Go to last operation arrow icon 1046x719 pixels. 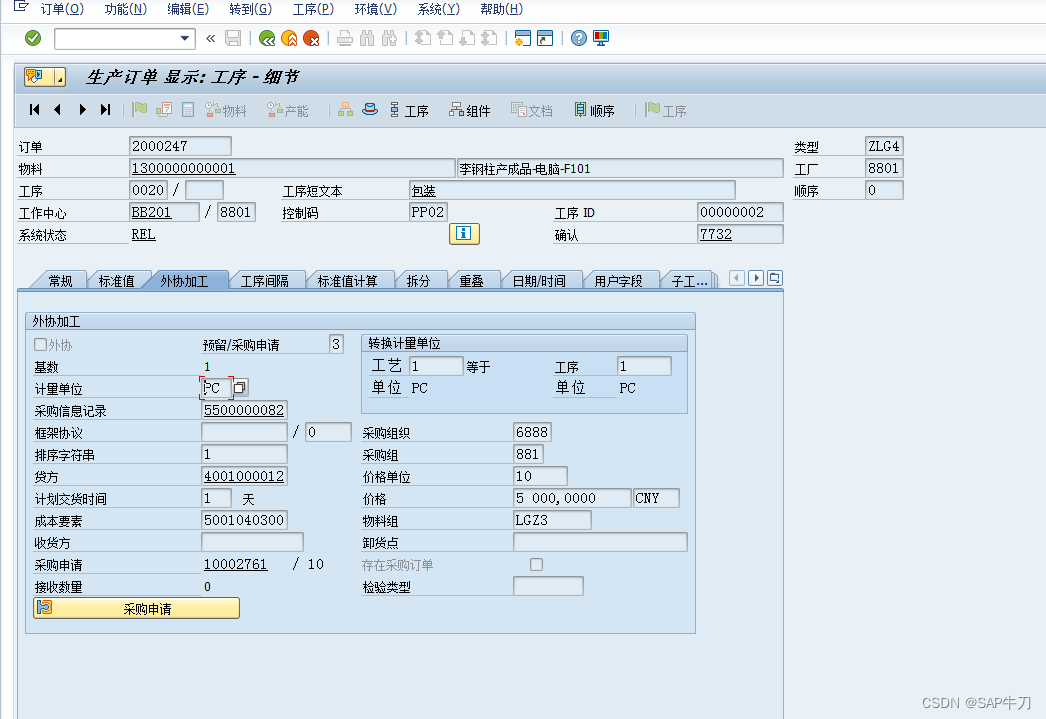pyautogui.click(x=105, y=109)
